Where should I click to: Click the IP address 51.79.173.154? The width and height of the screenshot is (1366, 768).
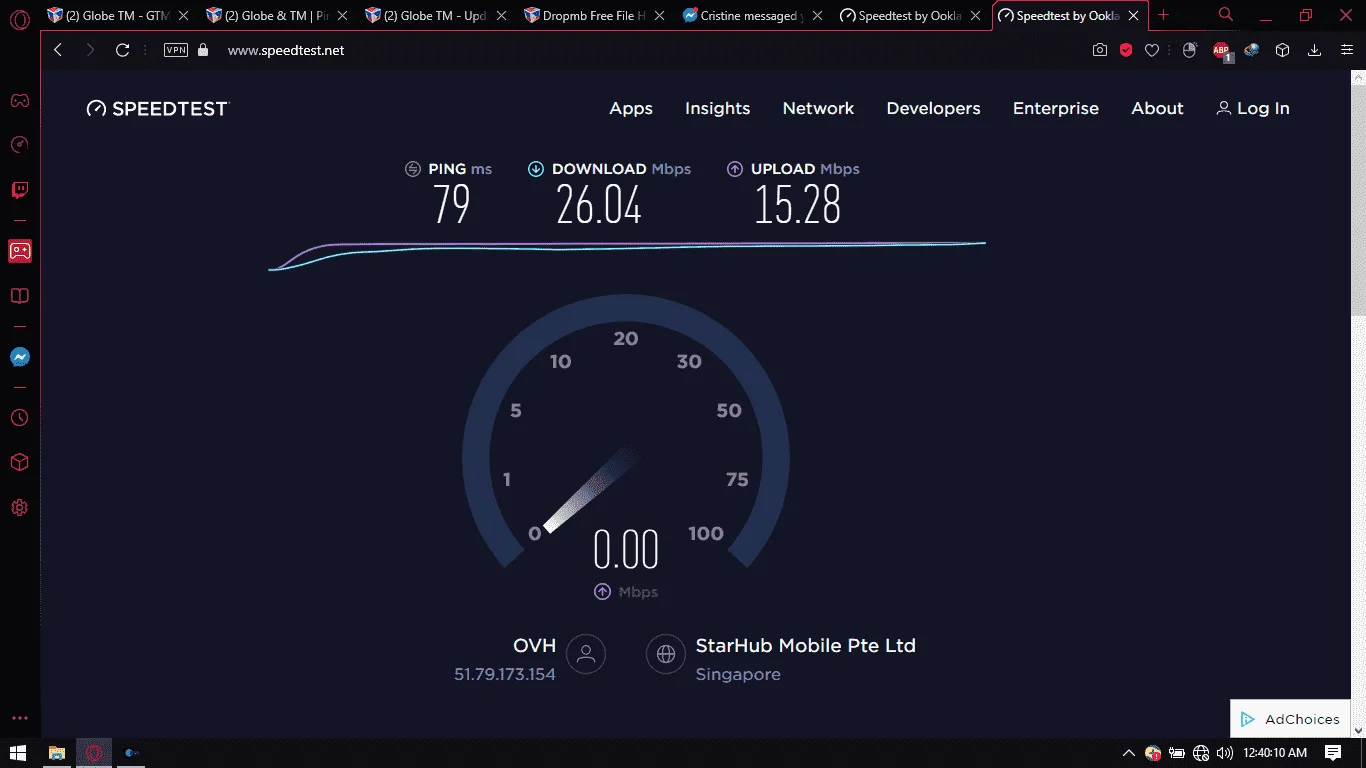click(505, 675)
